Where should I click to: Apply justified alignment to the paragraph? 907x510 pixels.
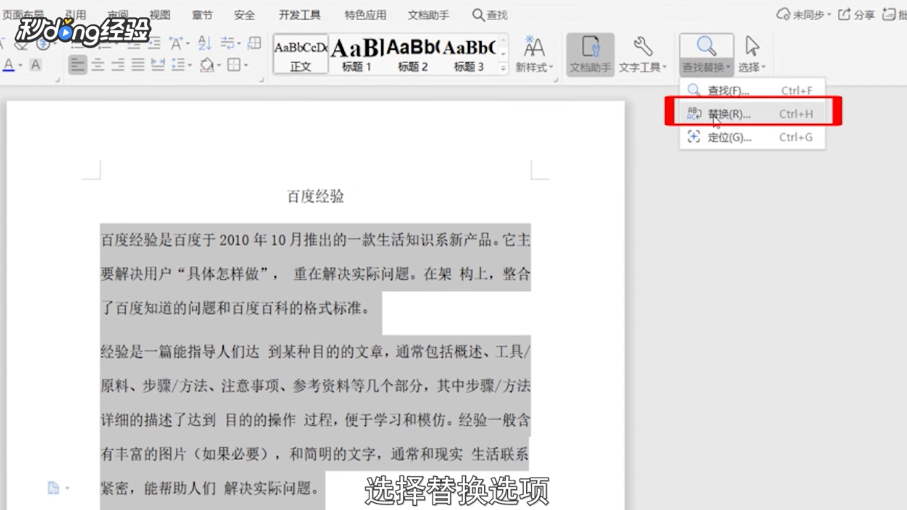[x=138, y=65]
